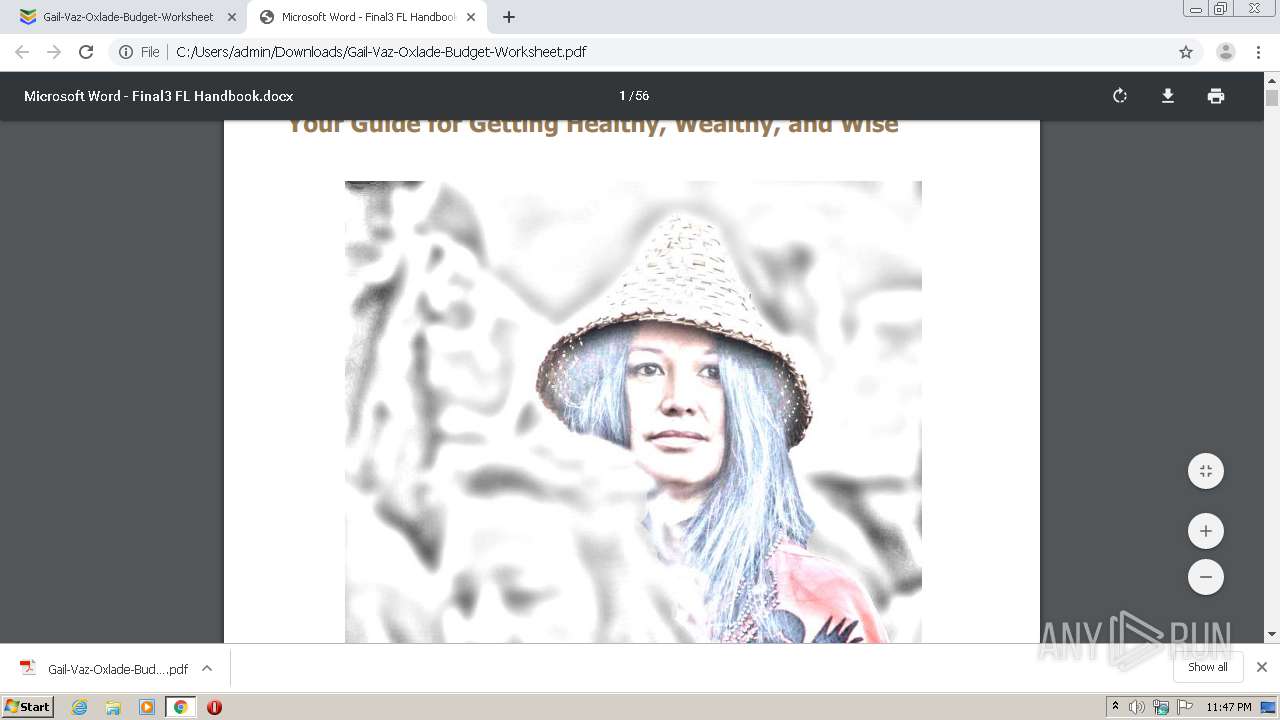The height and width of the screenshot is (720, 1280).
Task: Click the address bar URL
Action: click(x=381, y=52)
